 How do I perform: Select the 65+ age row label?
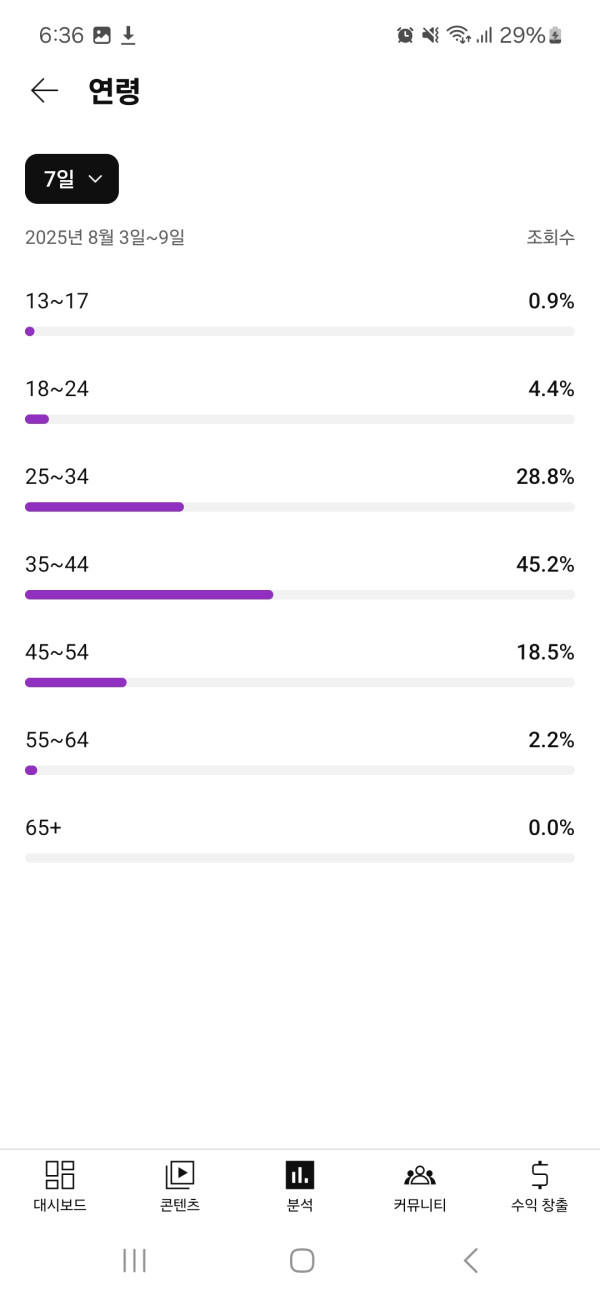point(43,828)
